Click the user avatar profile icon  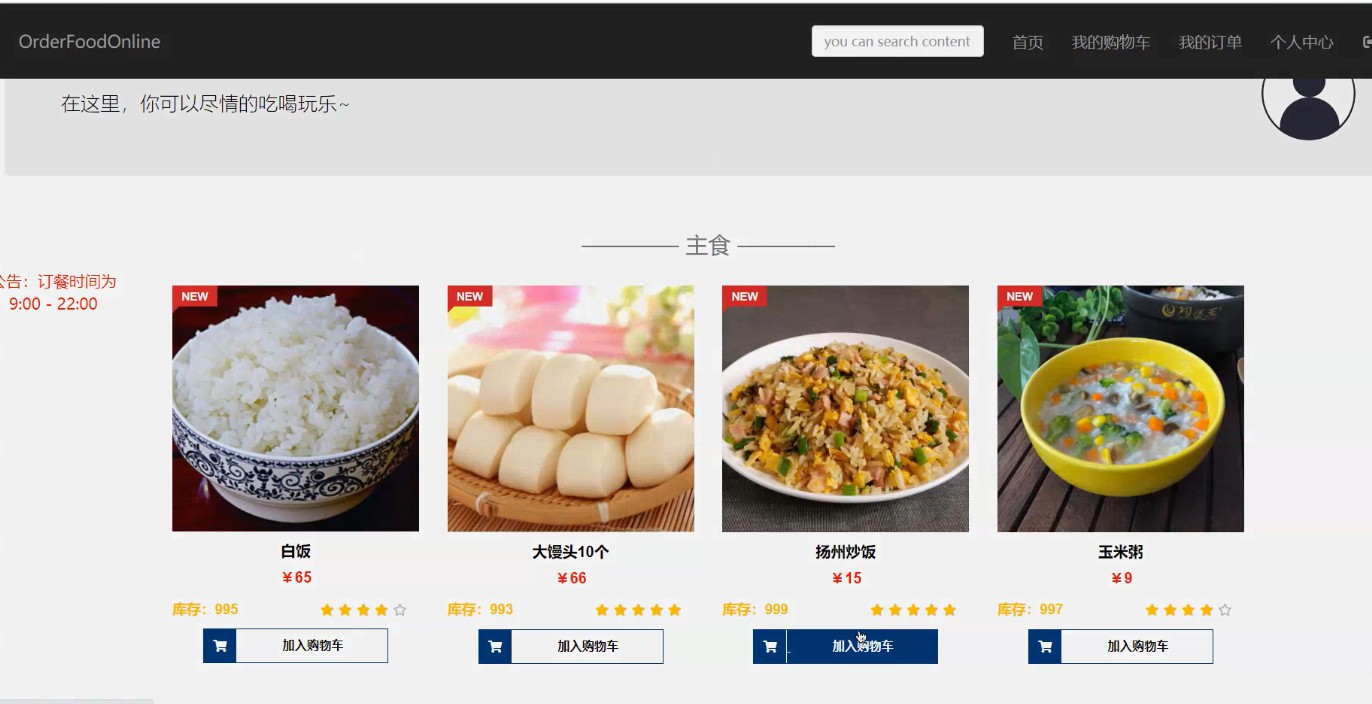pos(1308,100)
